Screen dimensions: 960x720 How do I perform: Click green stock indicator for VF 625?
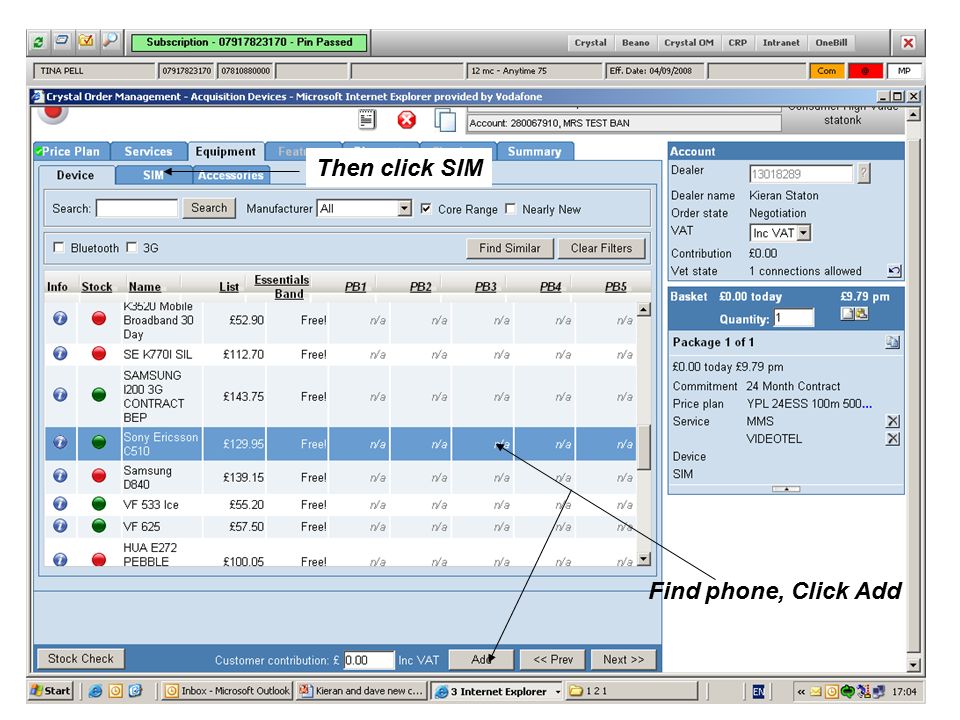tap(99, 525)
